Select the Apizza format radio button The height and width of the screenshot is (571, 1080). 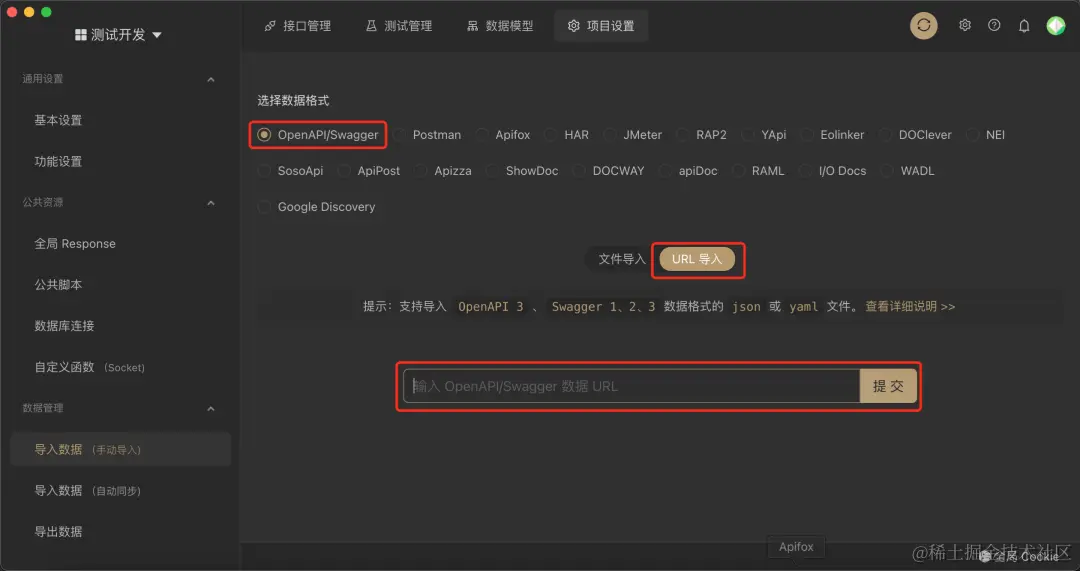coord(420,170)
